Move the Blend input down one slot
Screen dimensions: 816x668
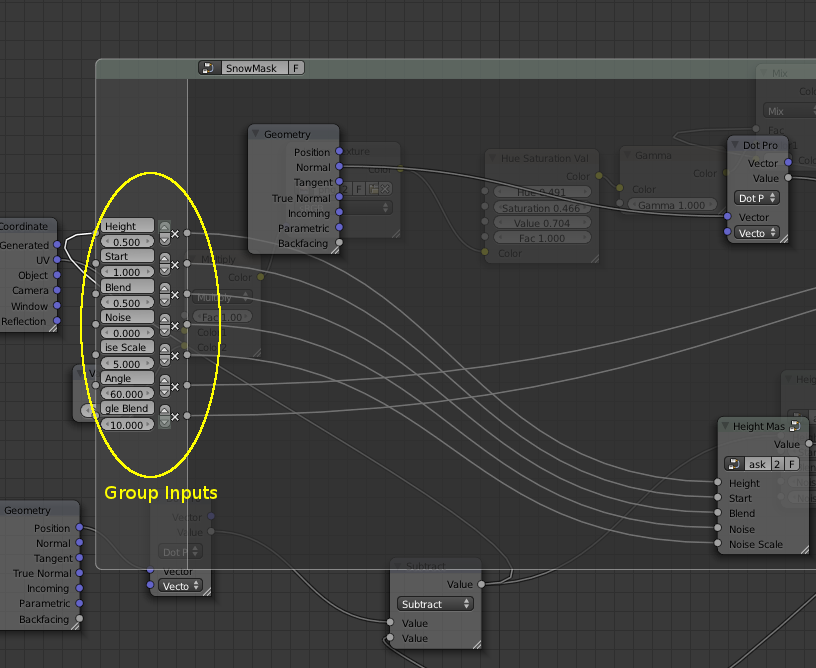(164, 300)
